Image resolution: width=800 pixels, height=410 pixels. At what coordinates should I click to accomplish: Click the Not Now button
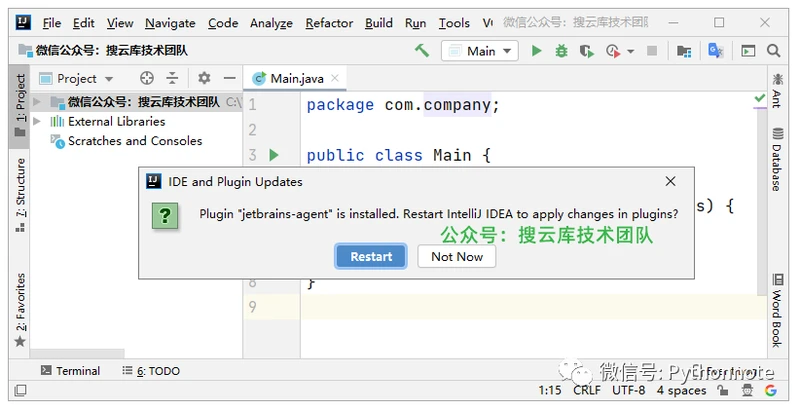coord(457,256)
